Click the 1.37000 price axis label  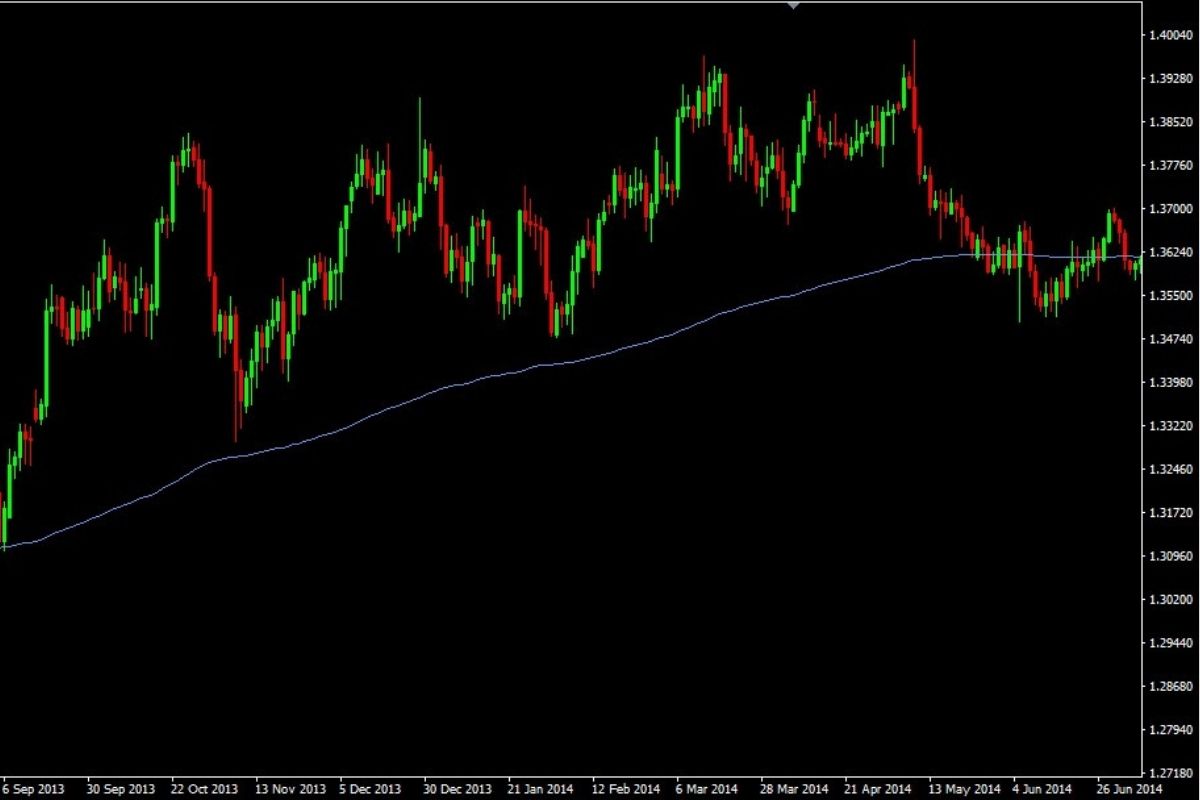(x=1170, y=209)
